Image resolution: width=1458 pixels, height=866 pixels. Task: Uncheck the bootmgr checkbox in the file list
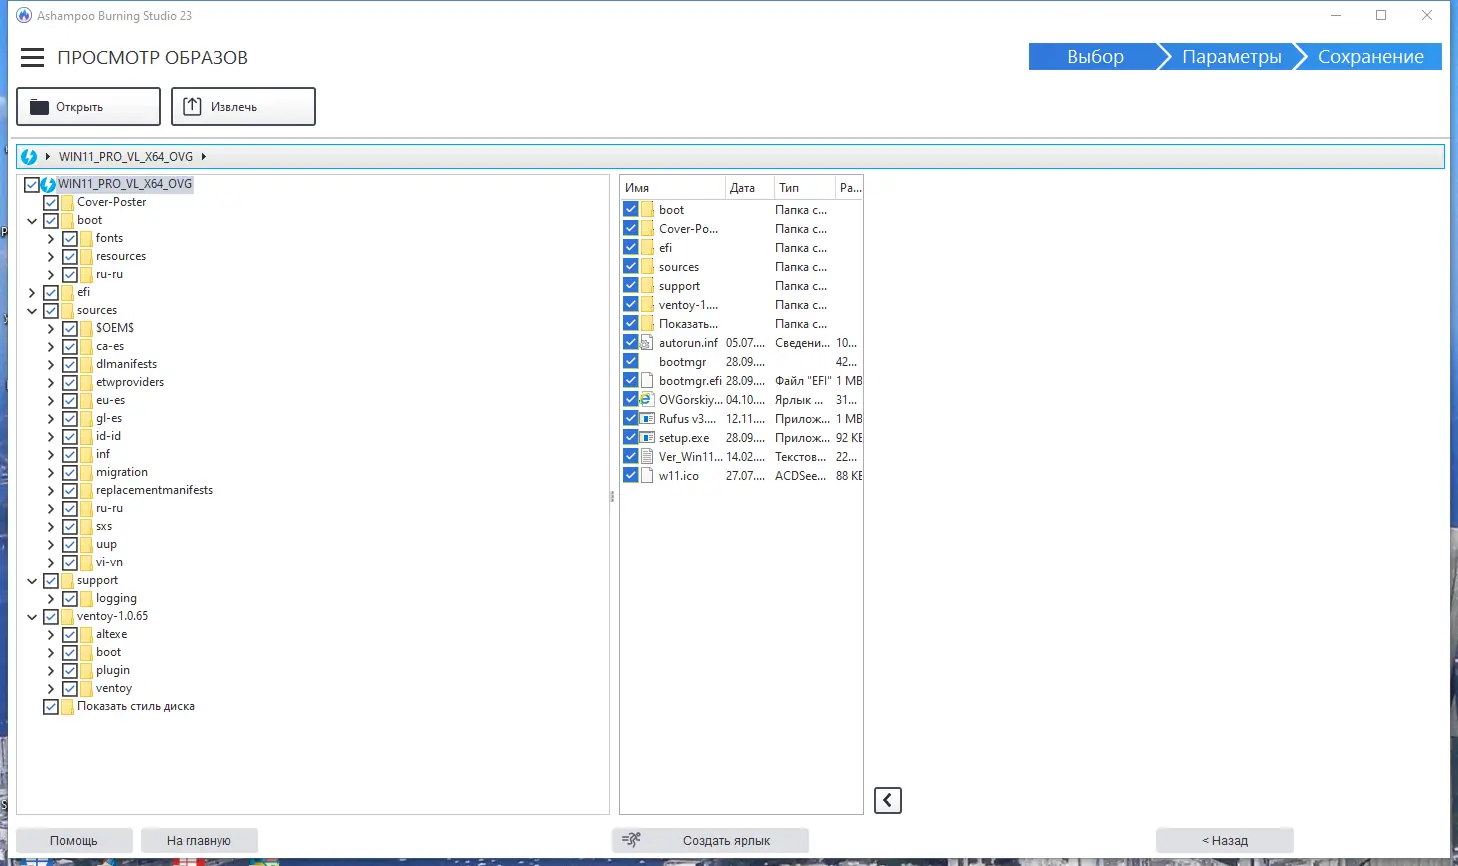click(x=631, y=361)
